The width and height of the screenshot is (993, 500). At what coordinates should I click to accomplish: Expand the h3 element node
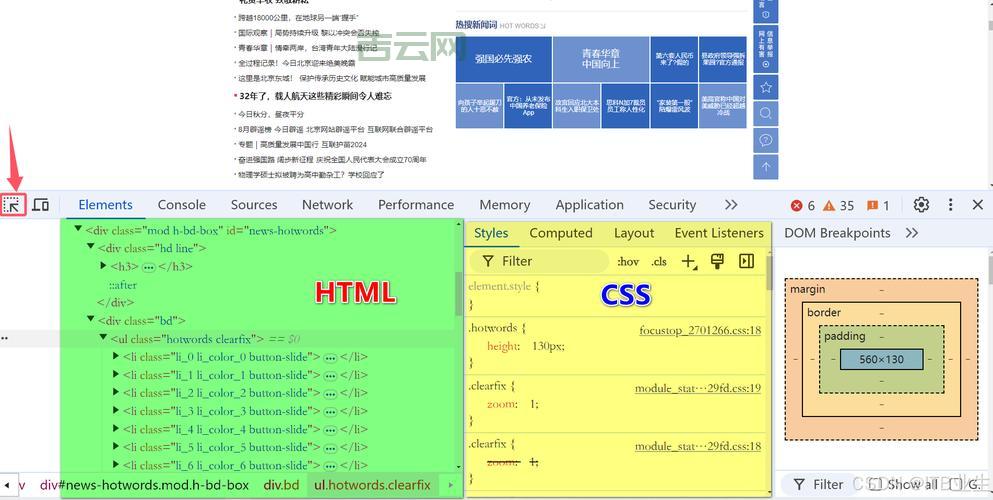[x=103, y=266]
